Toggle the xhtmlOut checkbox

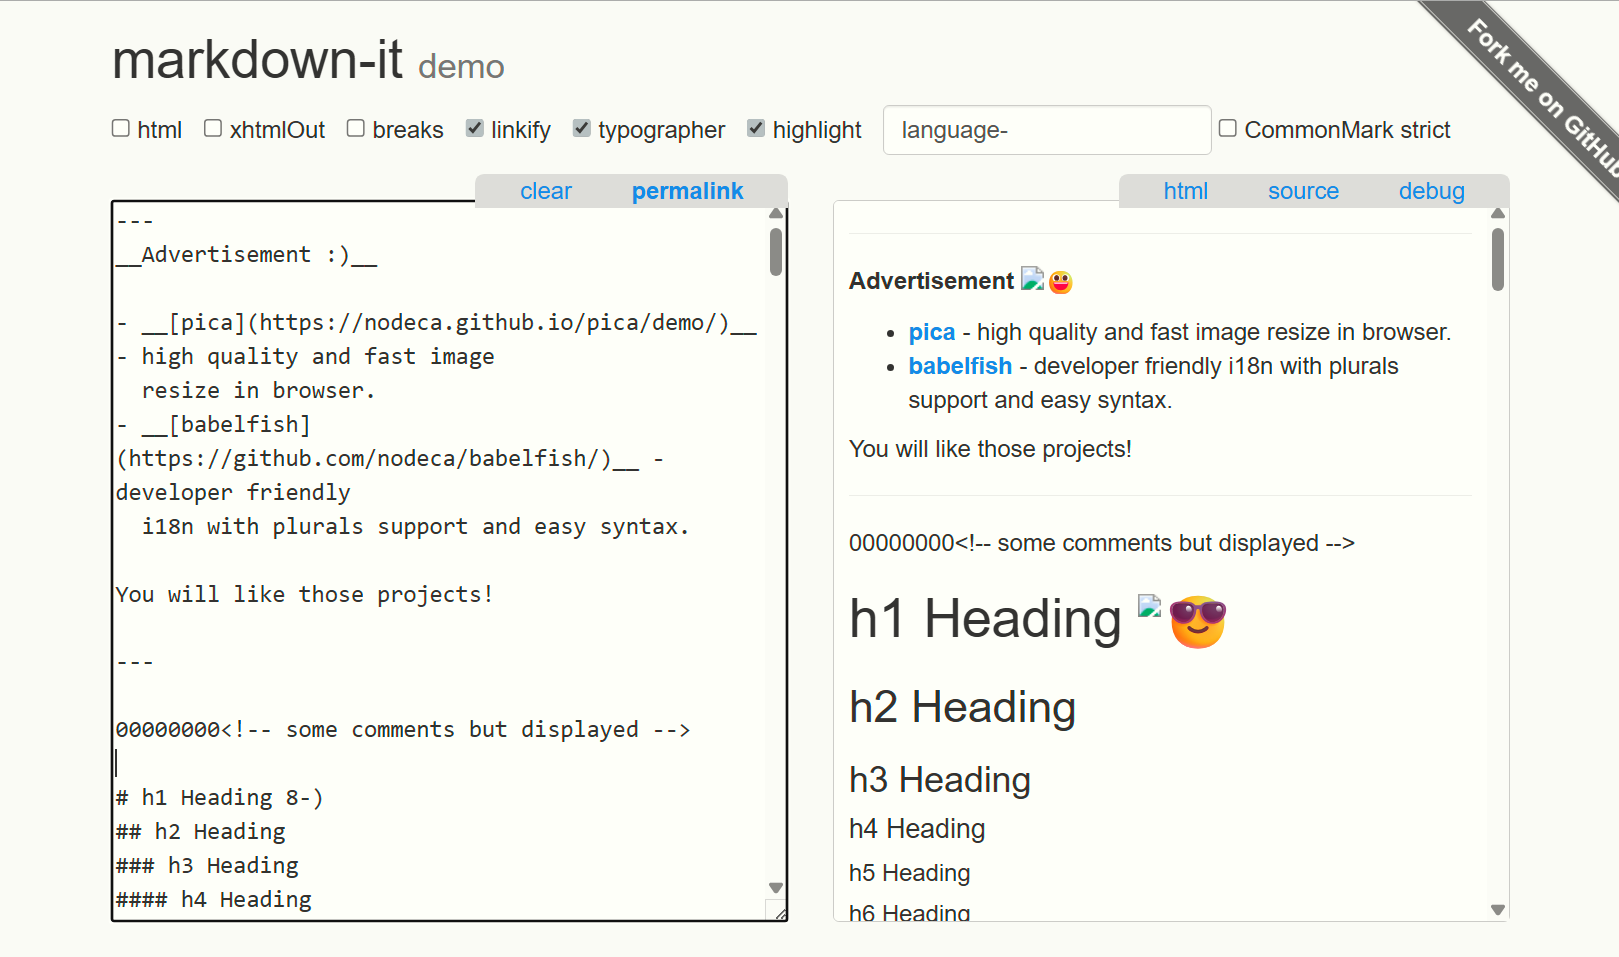pos(213,128)
